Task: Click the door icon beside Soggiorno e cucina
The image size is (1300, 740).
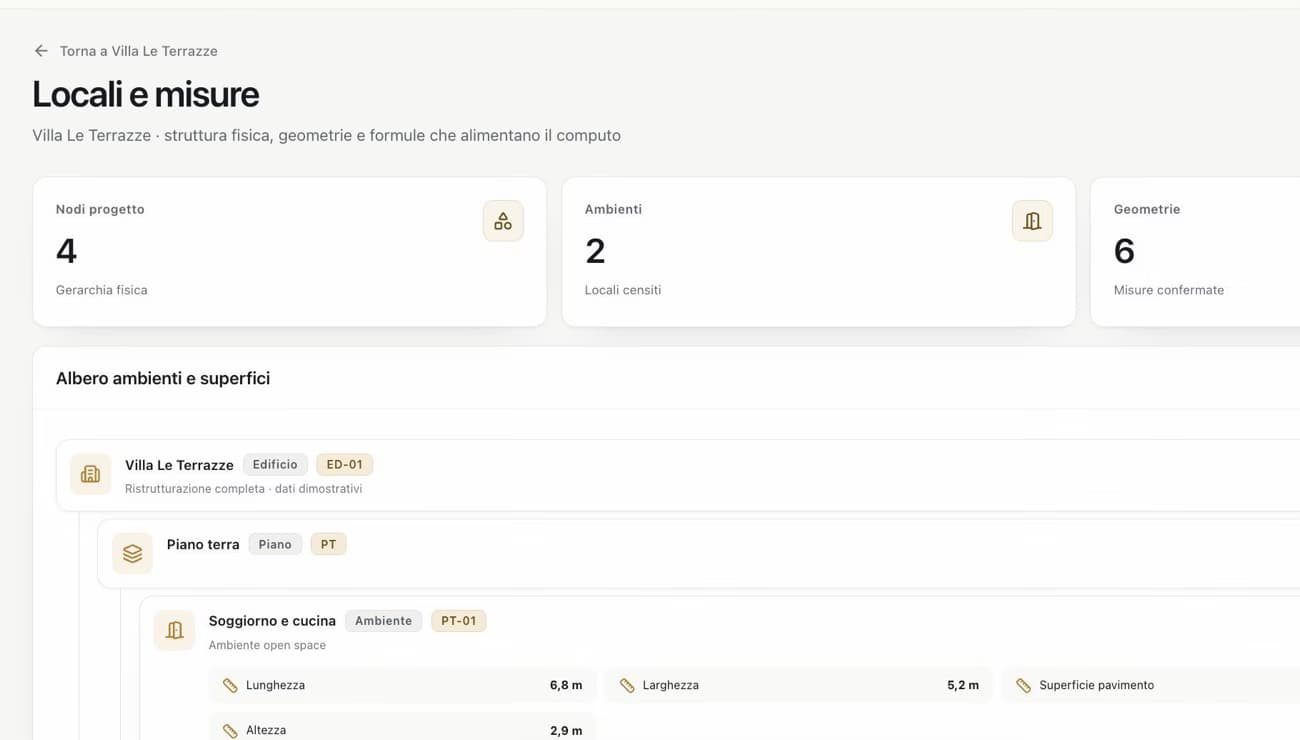Action: [174, 630]
